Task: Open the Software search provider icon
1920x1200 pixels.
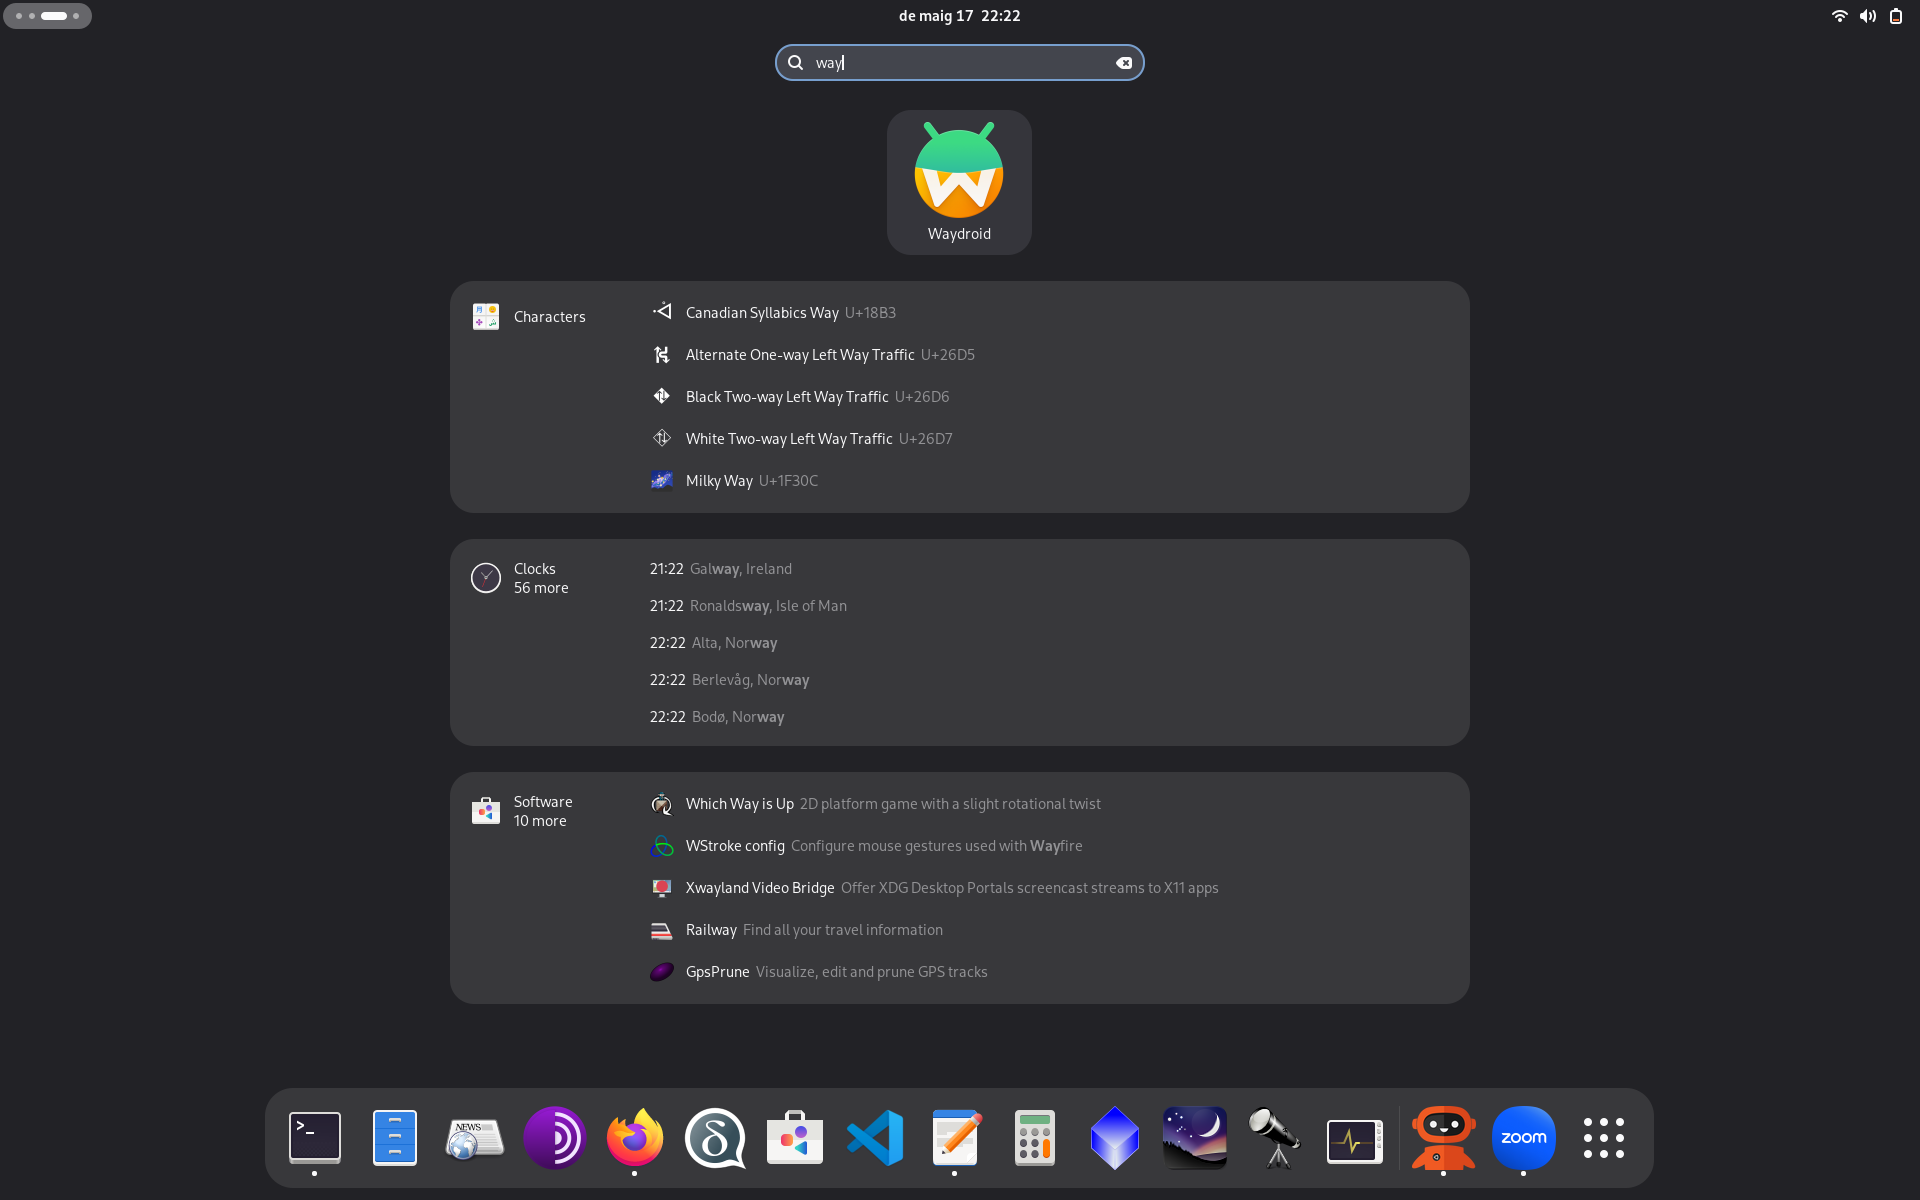Action: [x=486, y=811]
